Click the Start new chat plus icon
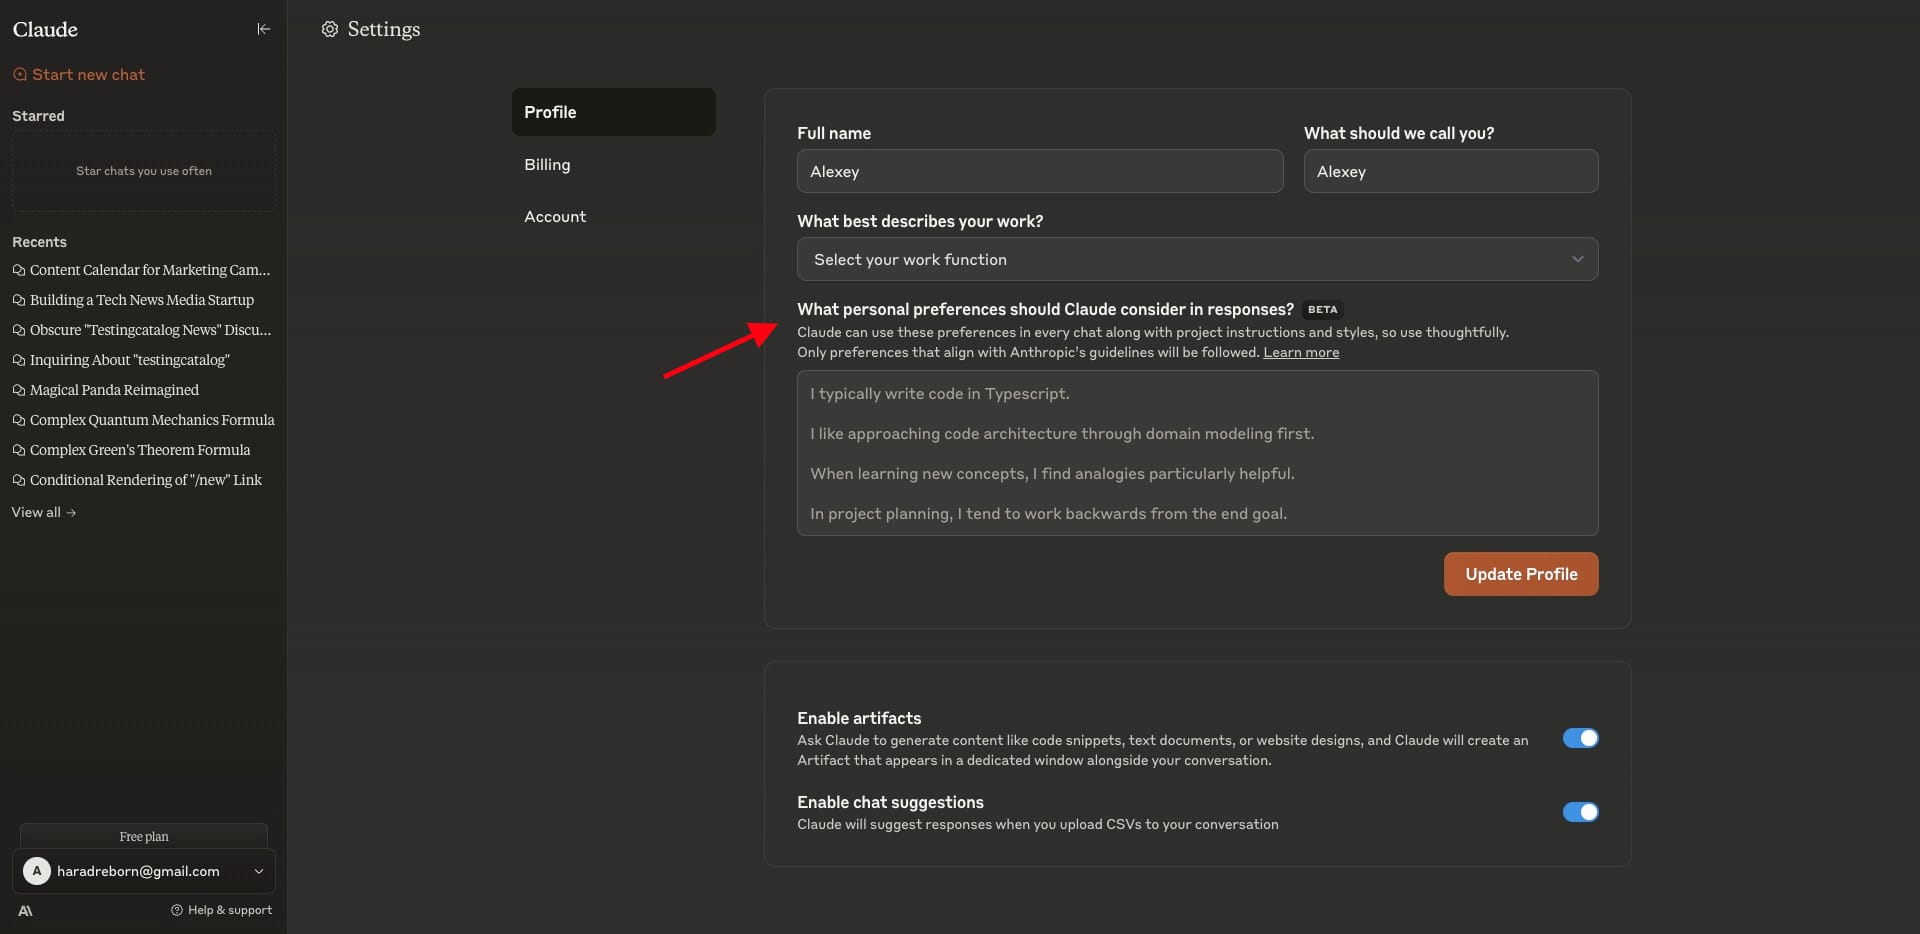The height and width of the screenshot is (934, 1920). 20,74
